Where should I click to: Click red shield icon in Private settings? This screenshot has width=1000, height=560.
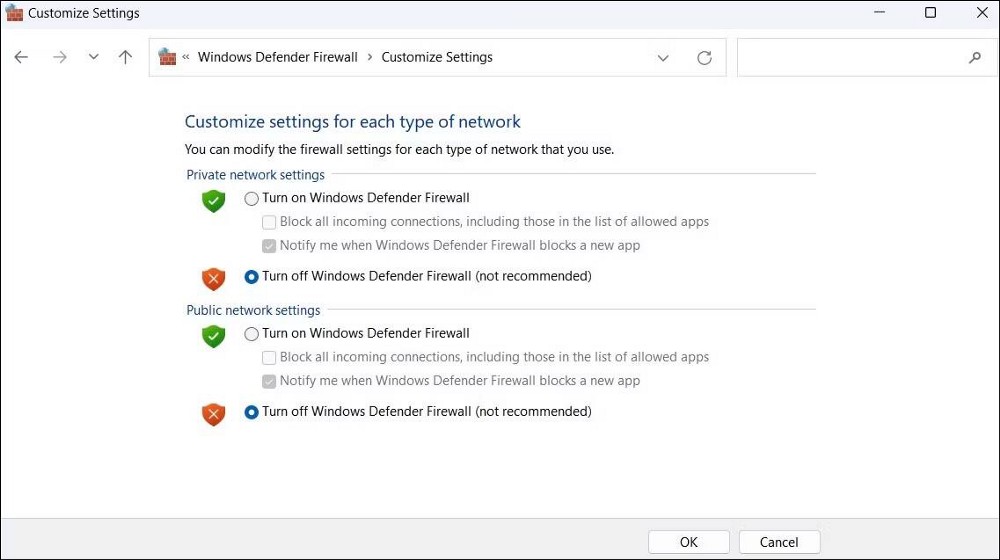214,279
